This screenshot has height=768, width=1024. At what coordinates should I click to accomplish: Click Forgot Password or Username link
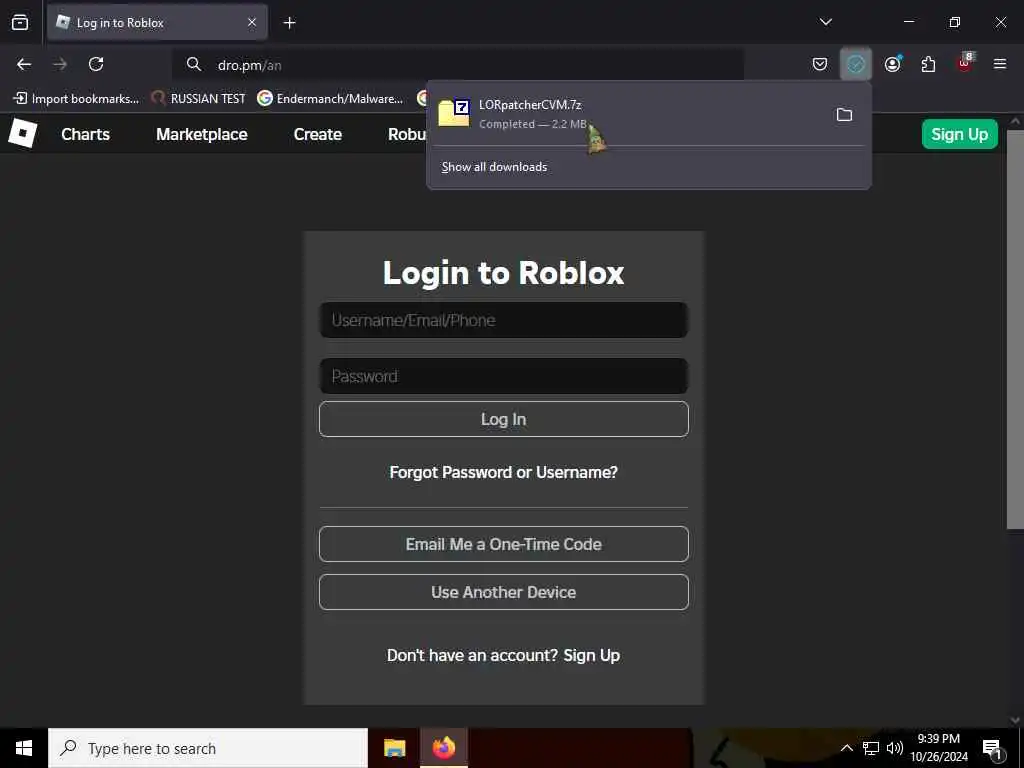click(504, 472)
